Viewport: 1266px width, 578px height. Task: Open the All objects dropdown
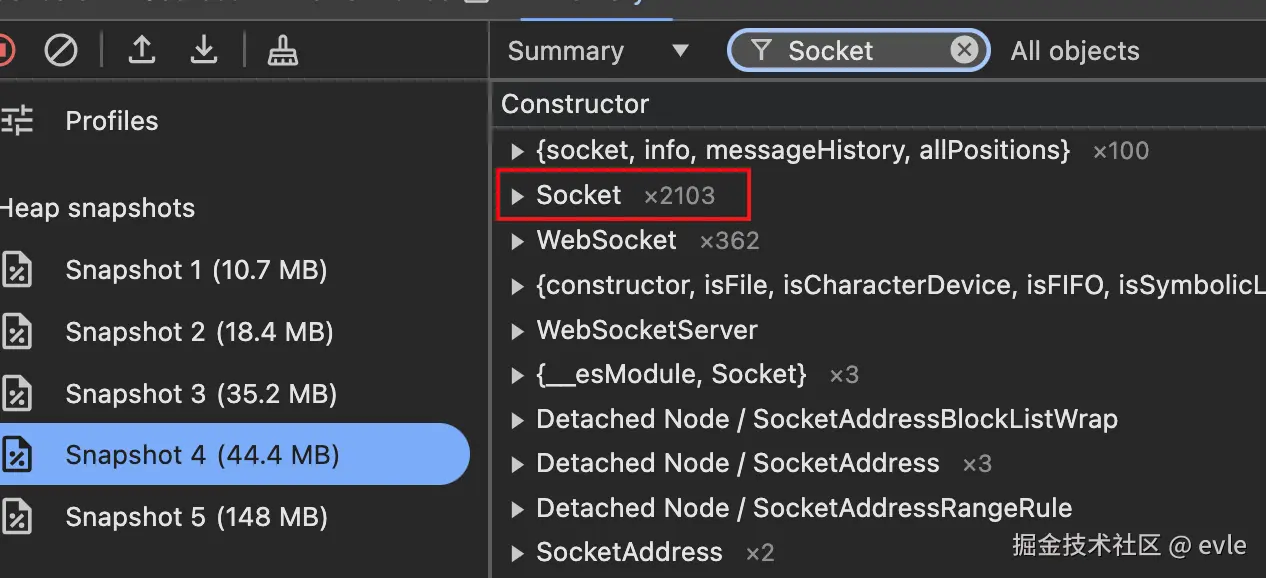(x=1075, y=51)
